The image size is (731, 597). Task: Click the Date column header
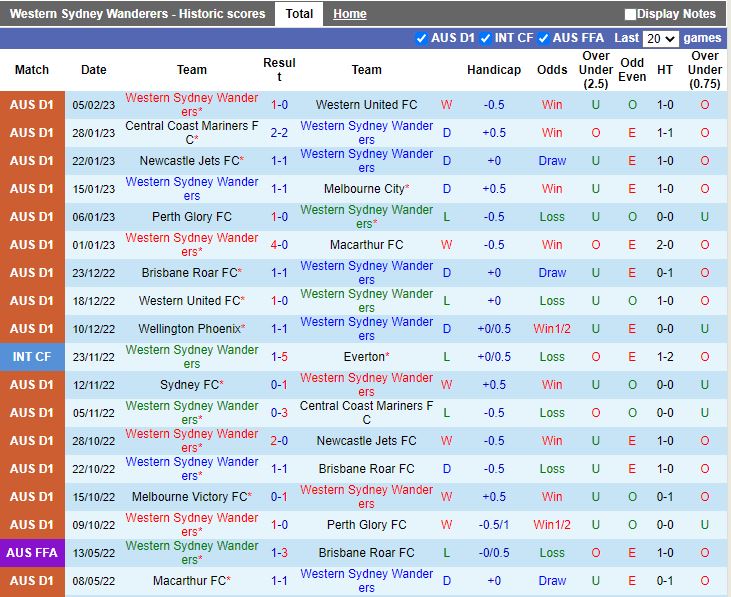[94, 70]
